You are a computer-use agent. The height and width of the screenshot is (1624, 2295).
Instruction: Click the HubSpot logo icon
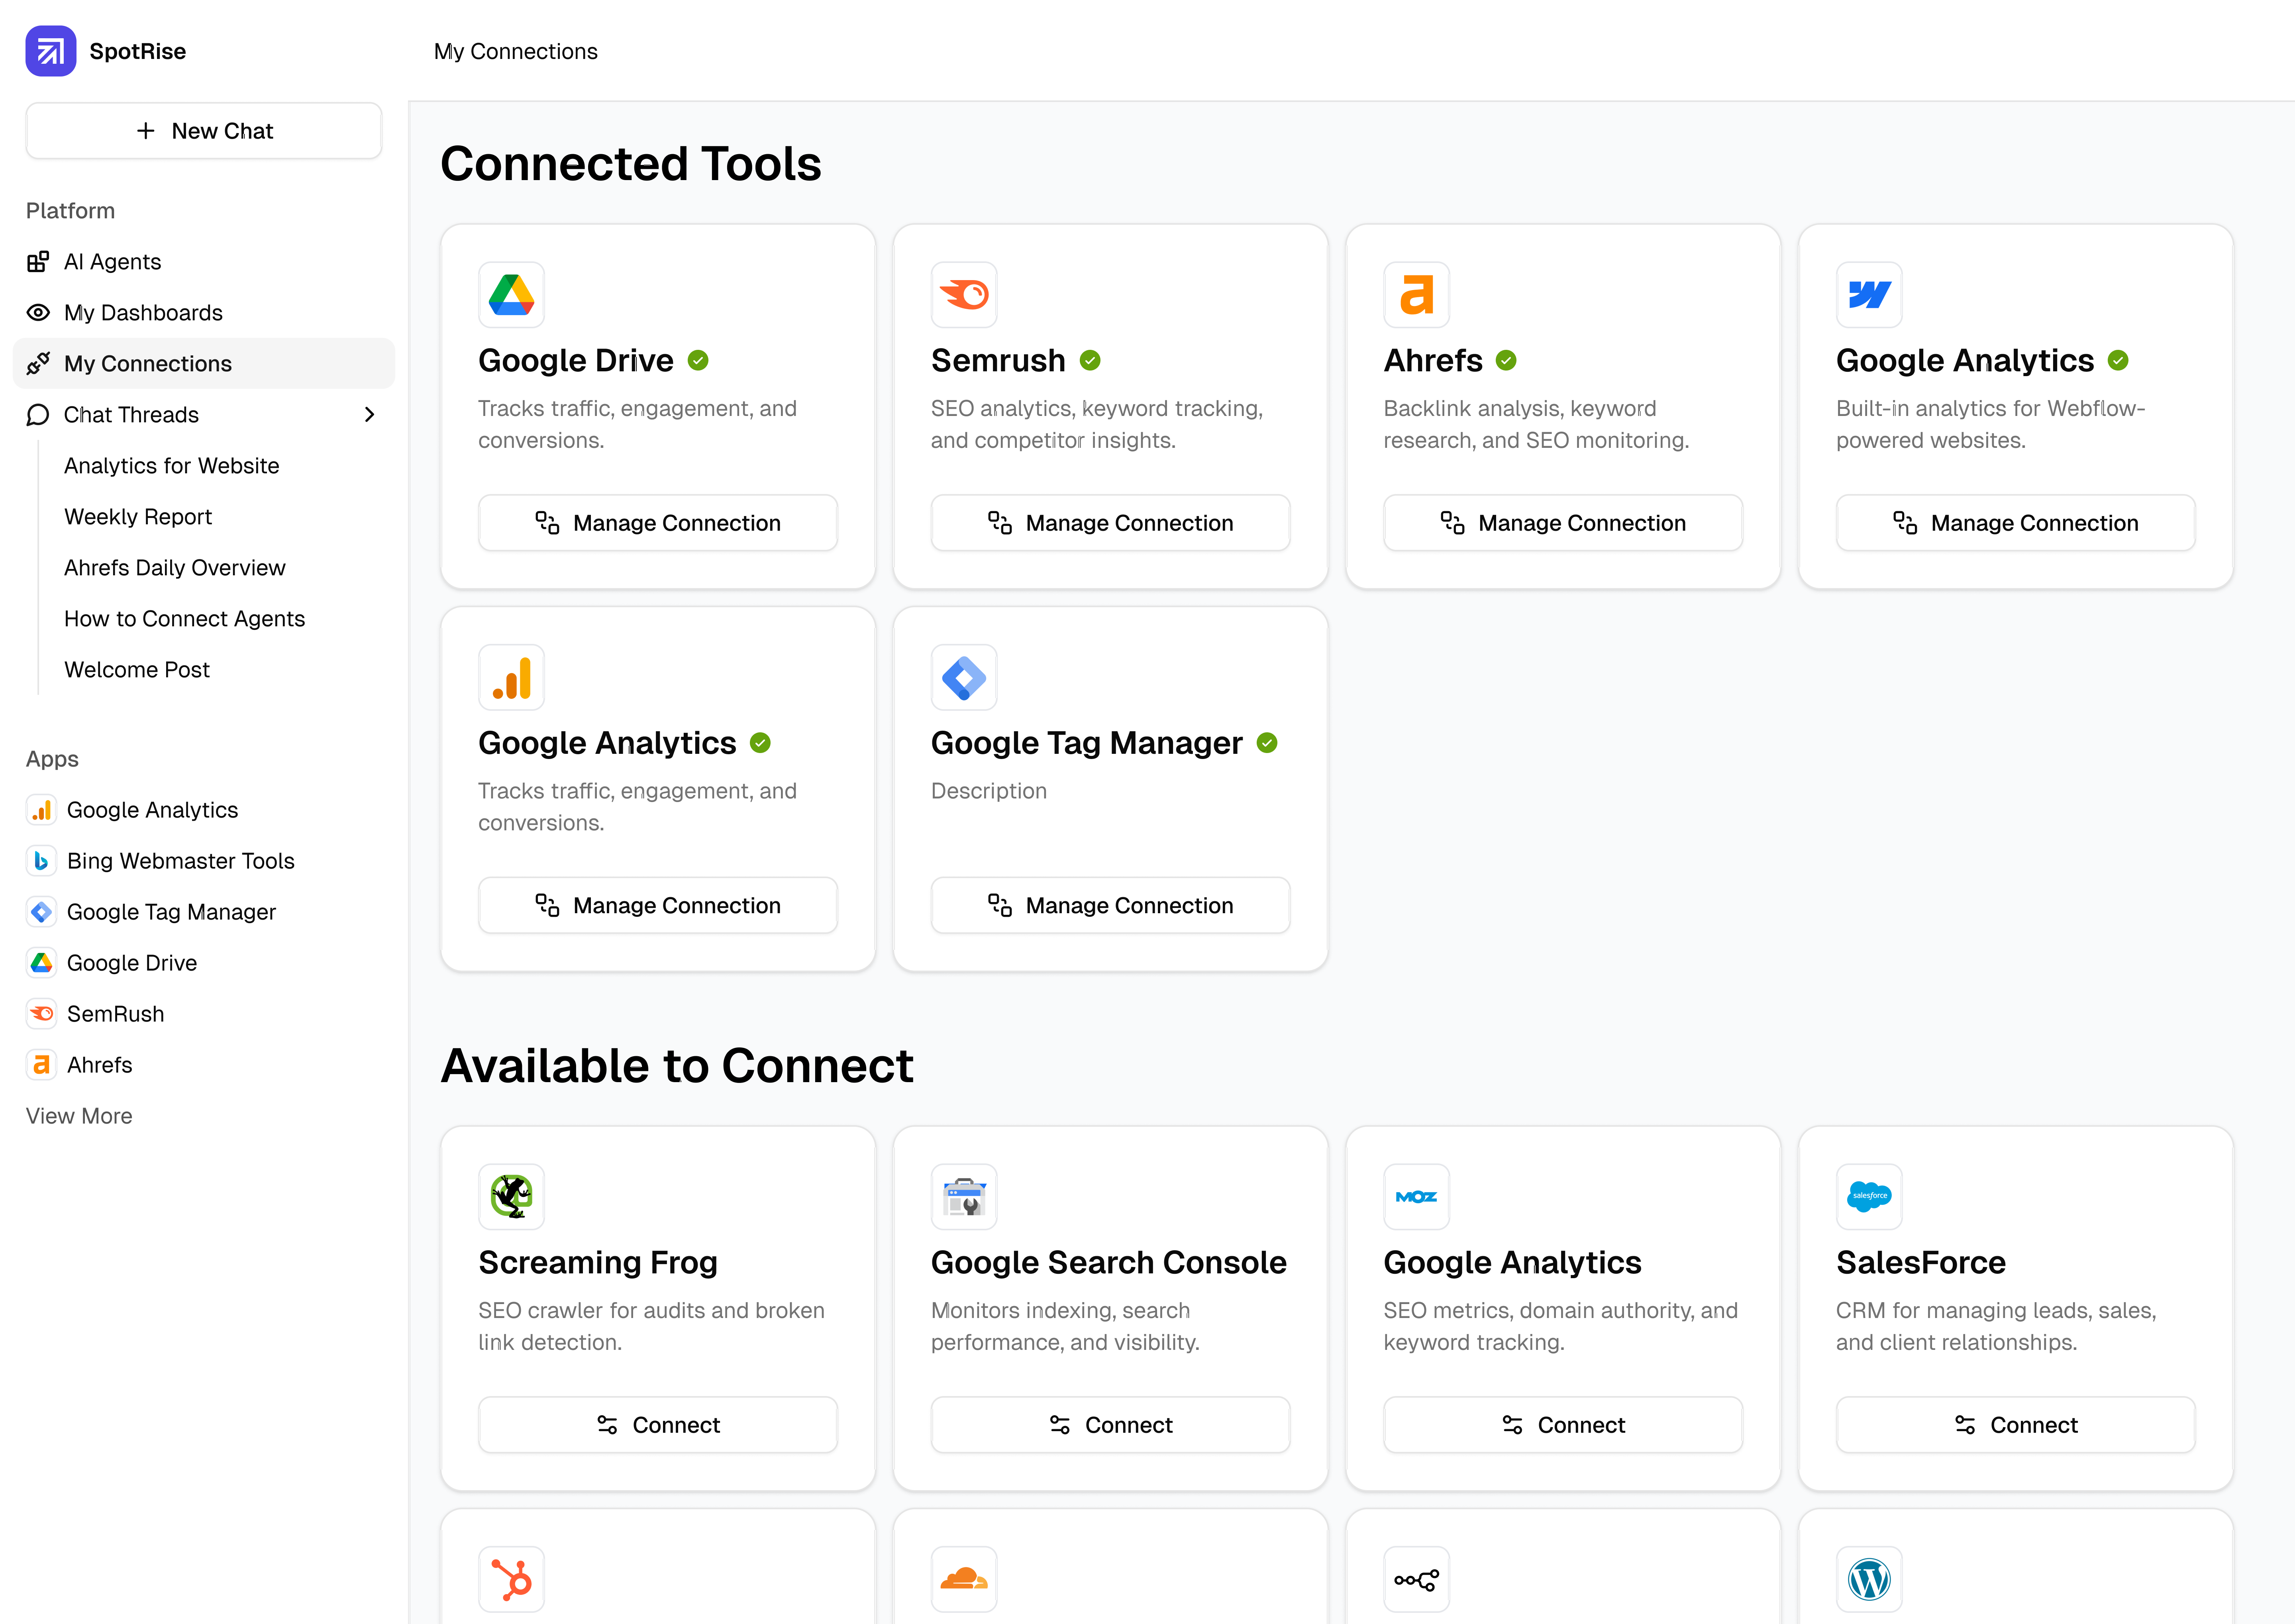511,1580
